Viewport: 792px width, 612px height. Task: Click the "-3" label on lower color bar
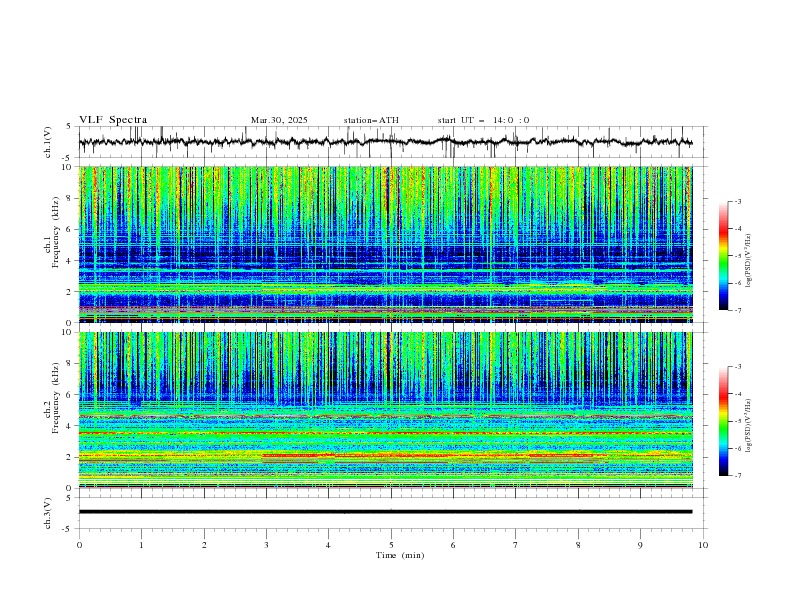coord(737,367)
